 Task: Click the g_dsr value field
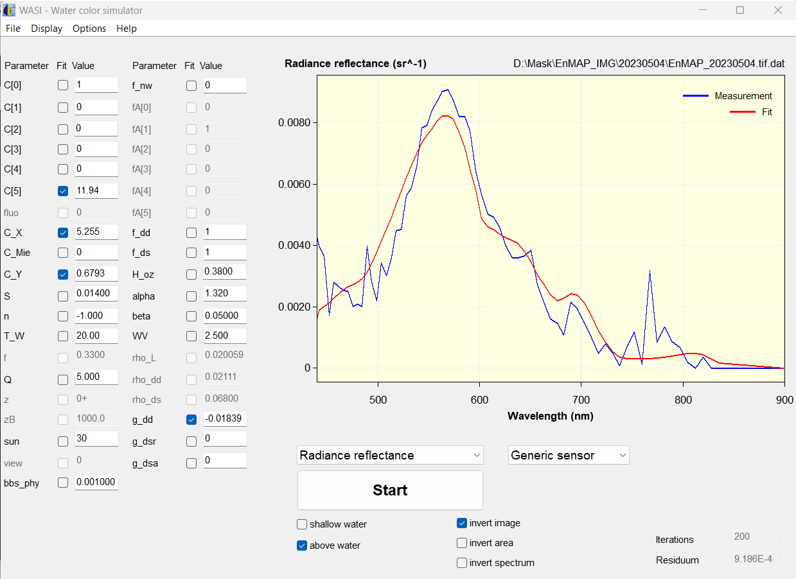225,438
